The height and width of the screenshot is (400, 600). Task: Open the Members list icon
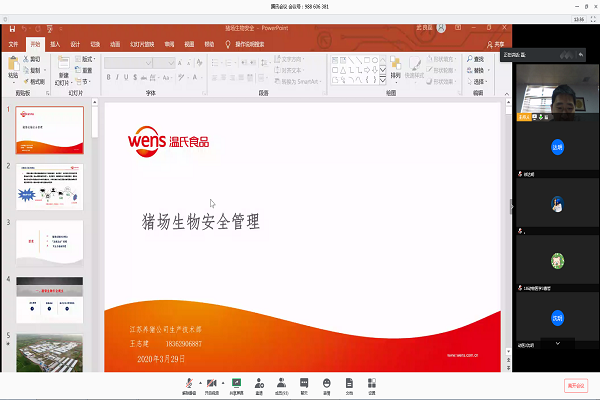pyautogui.click(x=281, y=383)
